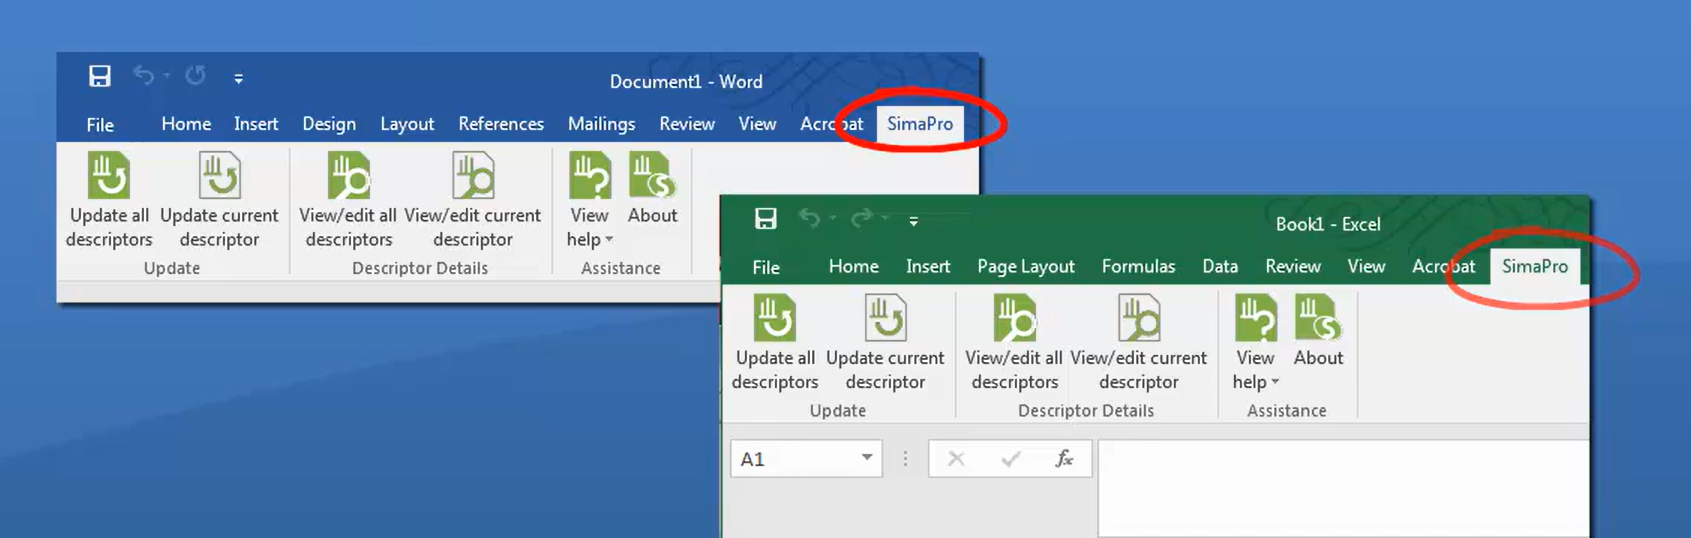Screen dimensions: 1691x538
Task: Open the Excel Name Box dropdown arrow
Action: (x=867, y=458)
